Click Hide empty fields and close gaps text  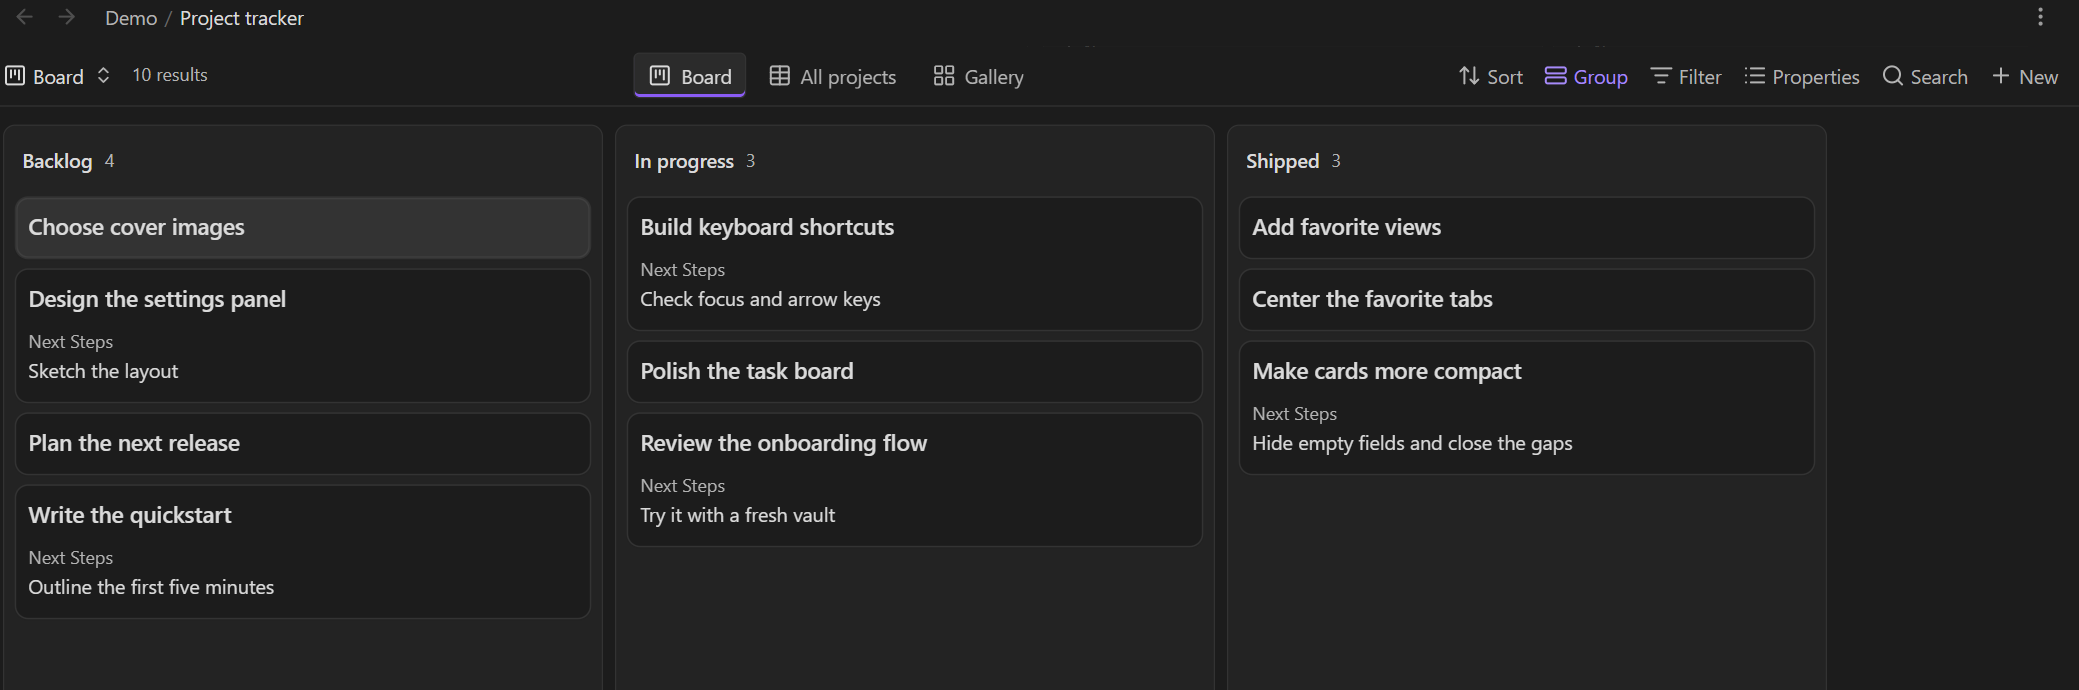click(1412, 443)
